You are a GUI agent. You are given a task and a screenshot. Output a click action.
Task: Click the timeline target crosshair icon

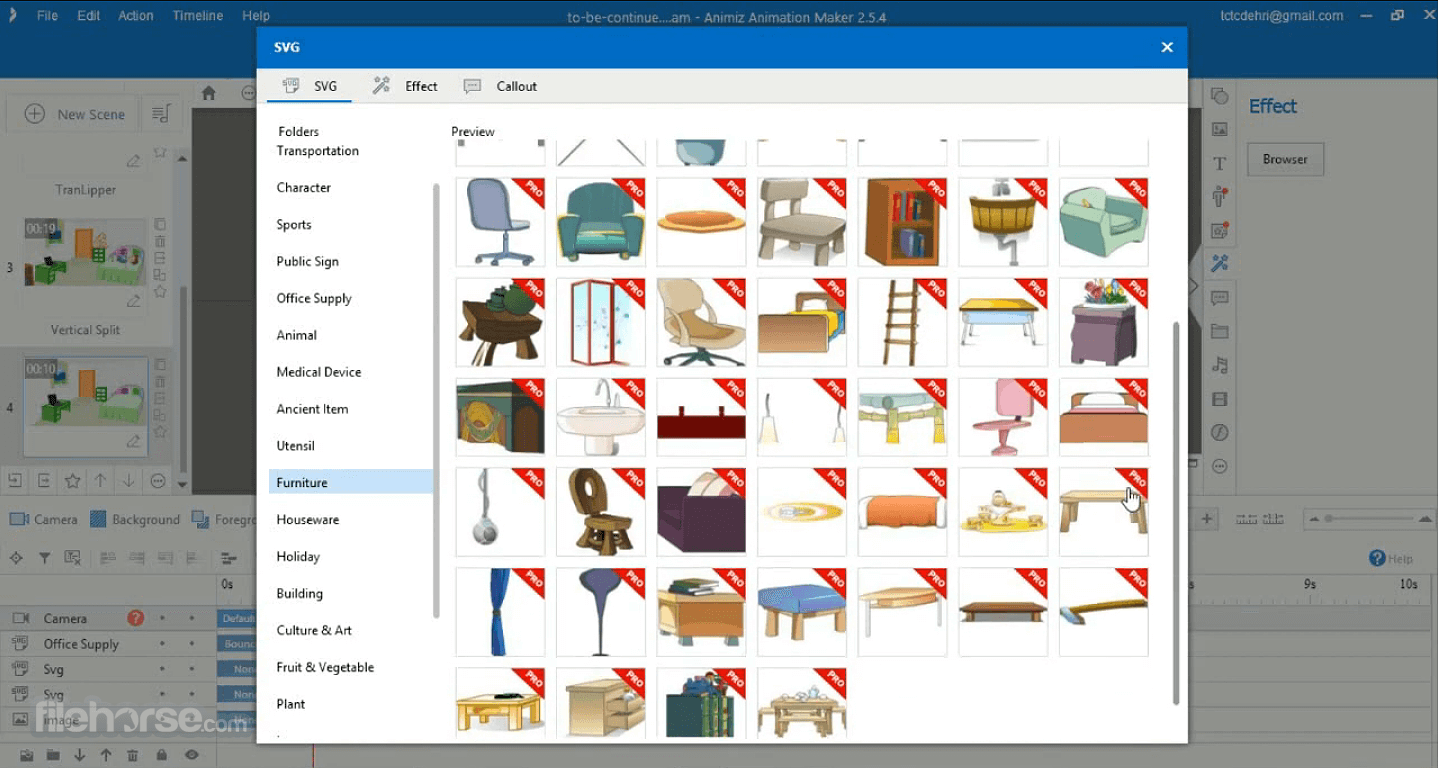(x=15, y=558)
